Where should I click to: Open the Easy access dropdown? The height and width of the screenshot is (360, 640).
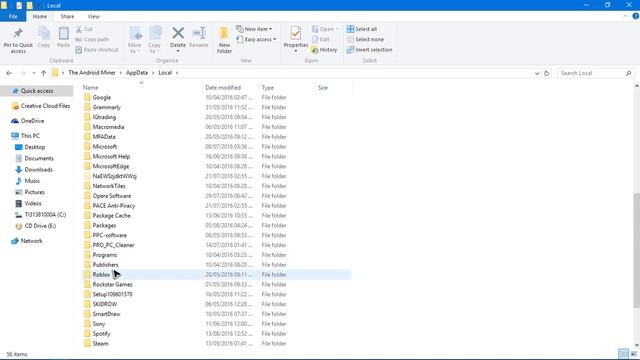[256, 40]
